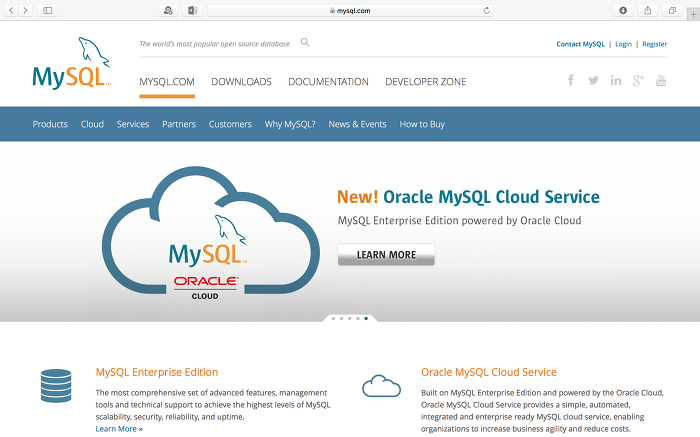Image resolution: width=700 pixels, height=437 pixels.
Task: Visit MySQL YouTube channel
Action: click(661, 80)
